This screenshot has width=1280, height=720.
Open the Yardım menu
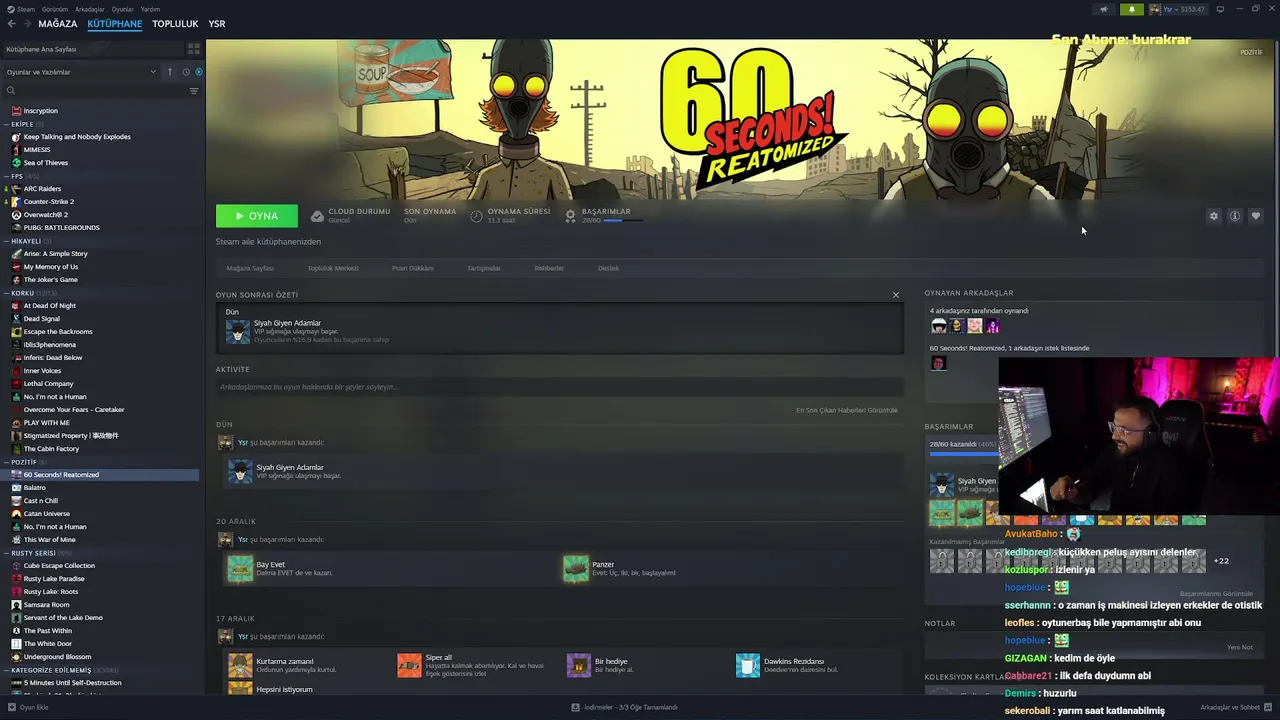[150, 9]
